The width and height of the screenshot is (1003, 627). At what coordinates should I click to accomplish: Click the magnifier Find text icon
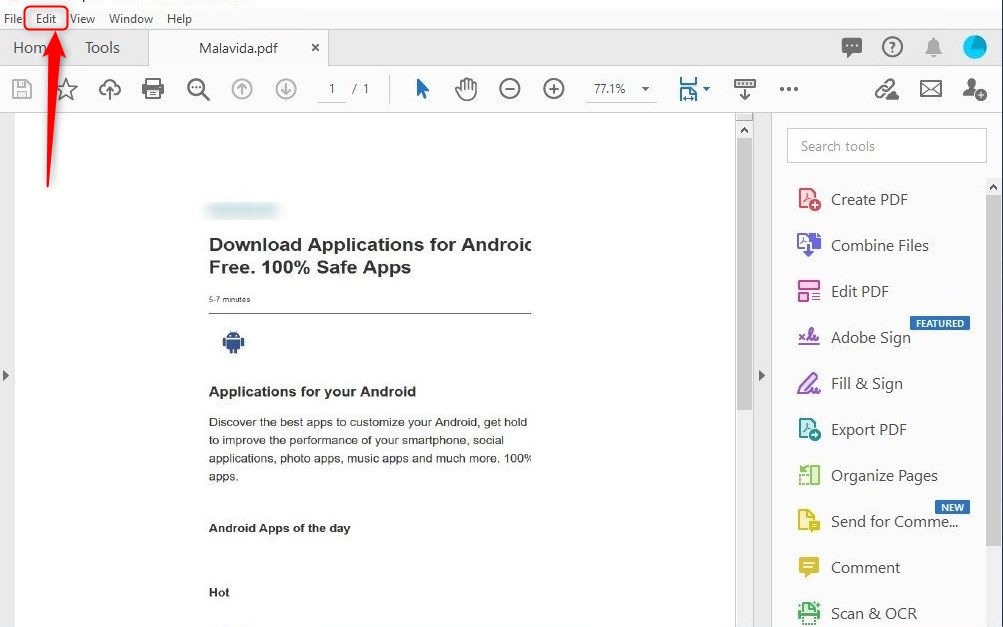pyautogui.click(x=198, y=89)
